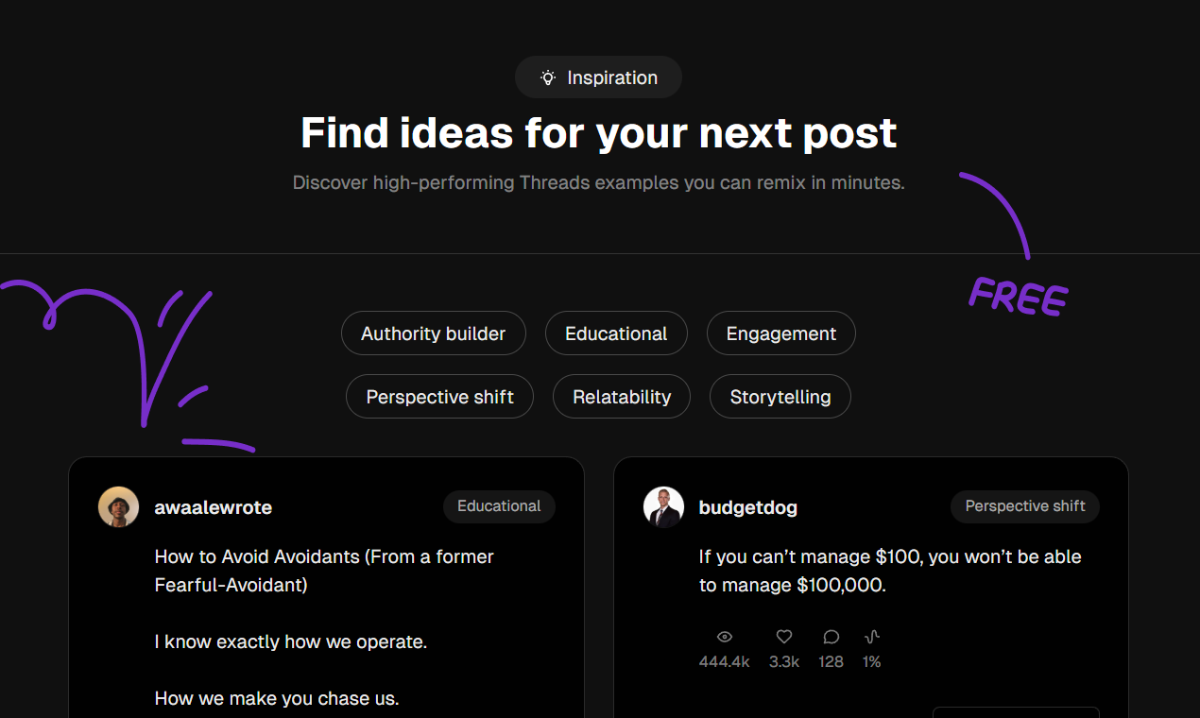Open awaalewrote's profile
1200x718 pixels.
[x=213, y=507]
